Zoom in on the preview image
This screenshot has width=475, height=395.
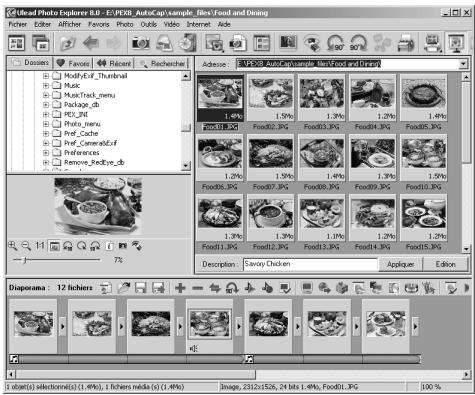pos(13,246)
